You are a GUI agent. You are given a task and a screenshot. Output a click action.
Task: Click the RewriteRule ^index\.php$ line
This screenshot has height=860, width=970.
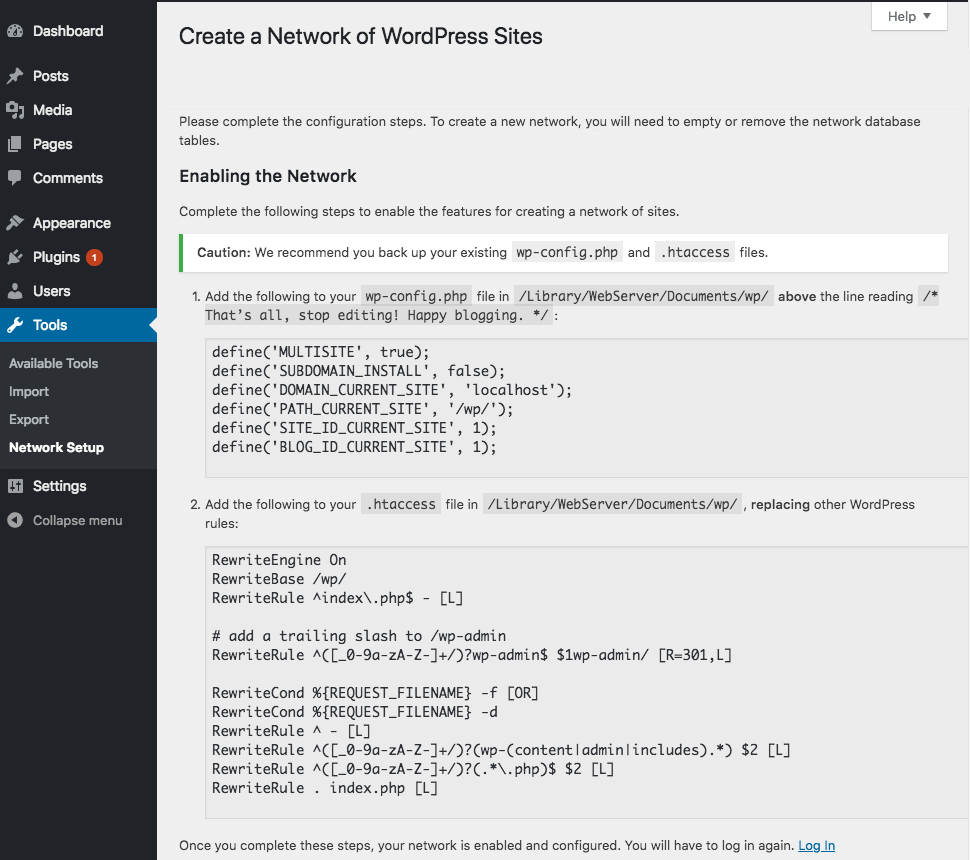coord(338,598)
